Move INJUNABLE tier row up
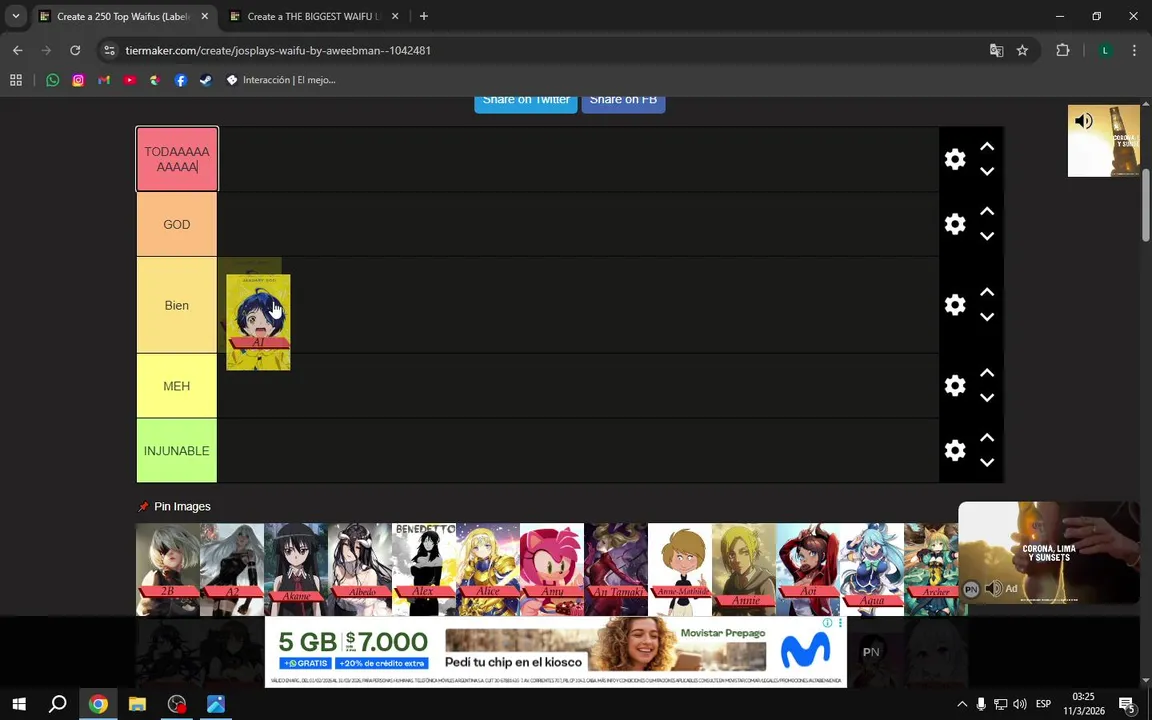 987,438
